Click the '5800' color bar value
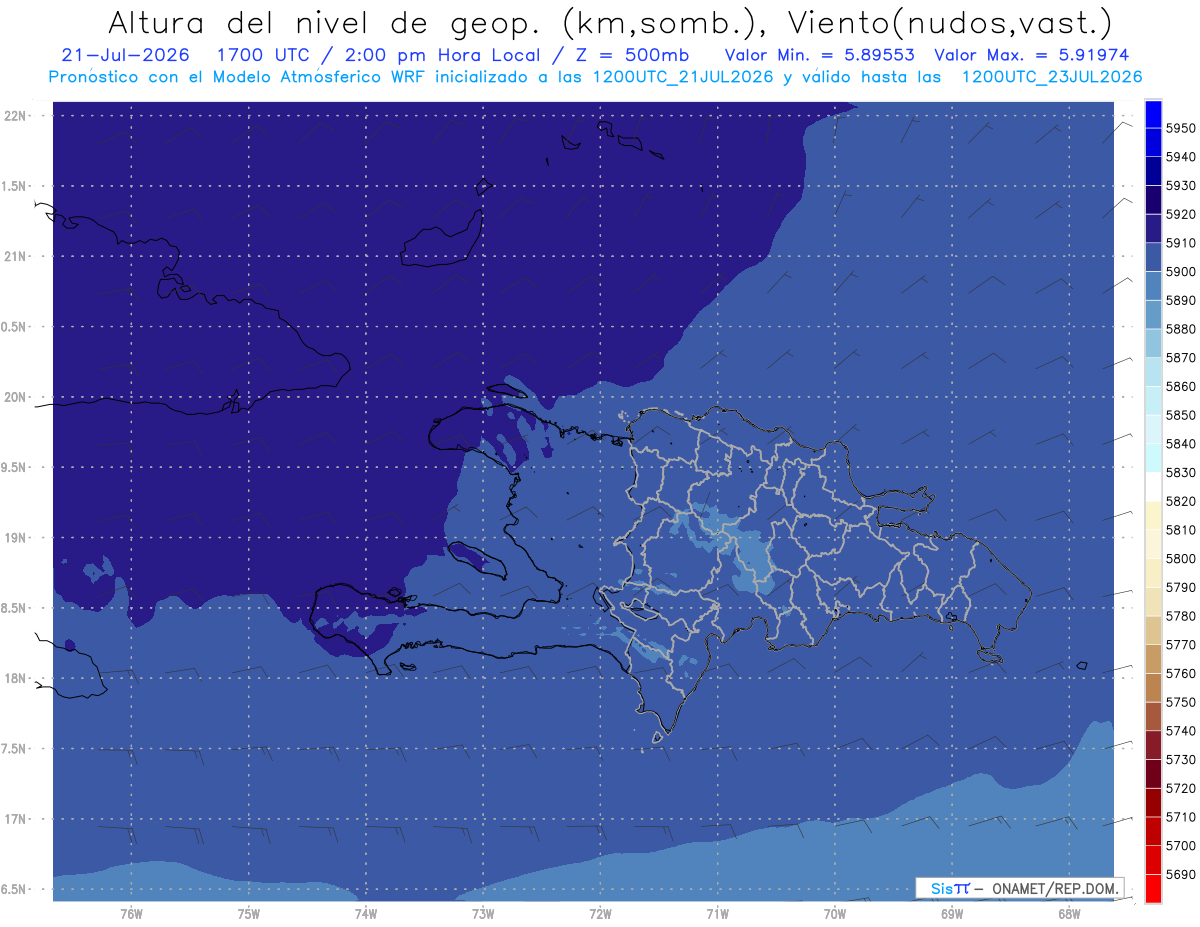The height and width of the screenshot is (927, 1200). [1181, 558]
